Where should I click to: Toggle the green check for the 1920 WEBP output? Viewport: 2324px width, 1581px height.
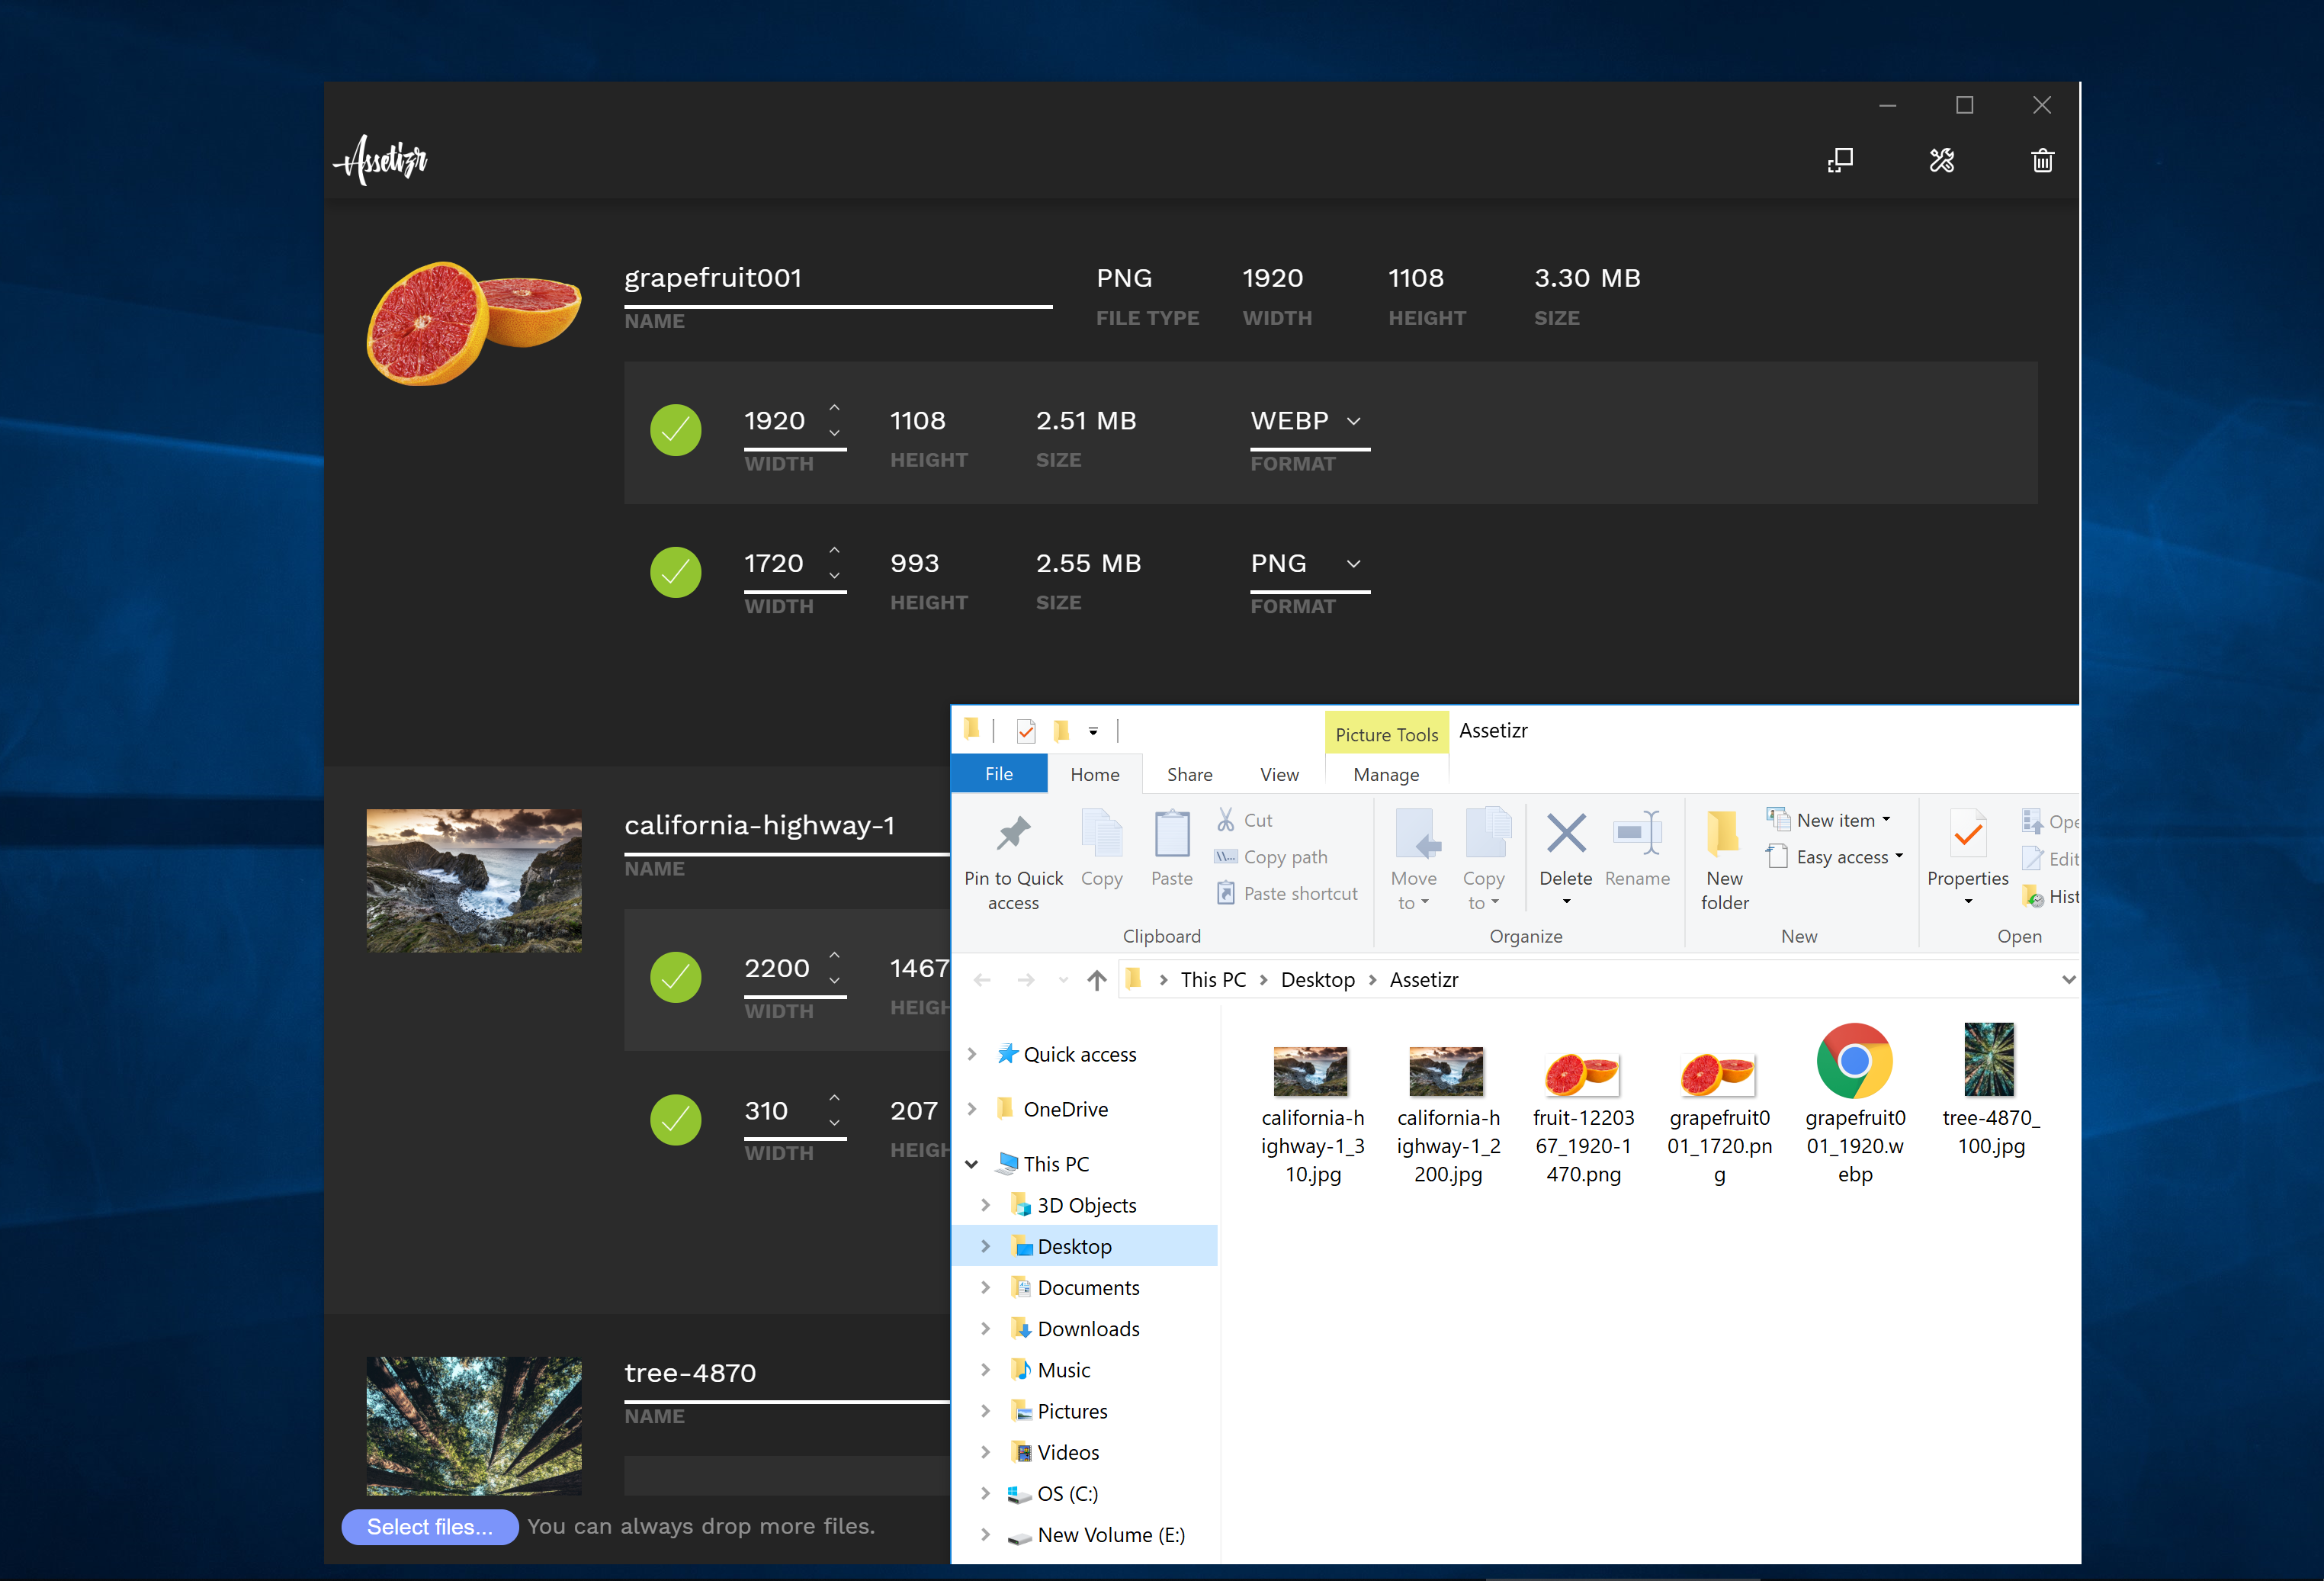tap(676, 430)
